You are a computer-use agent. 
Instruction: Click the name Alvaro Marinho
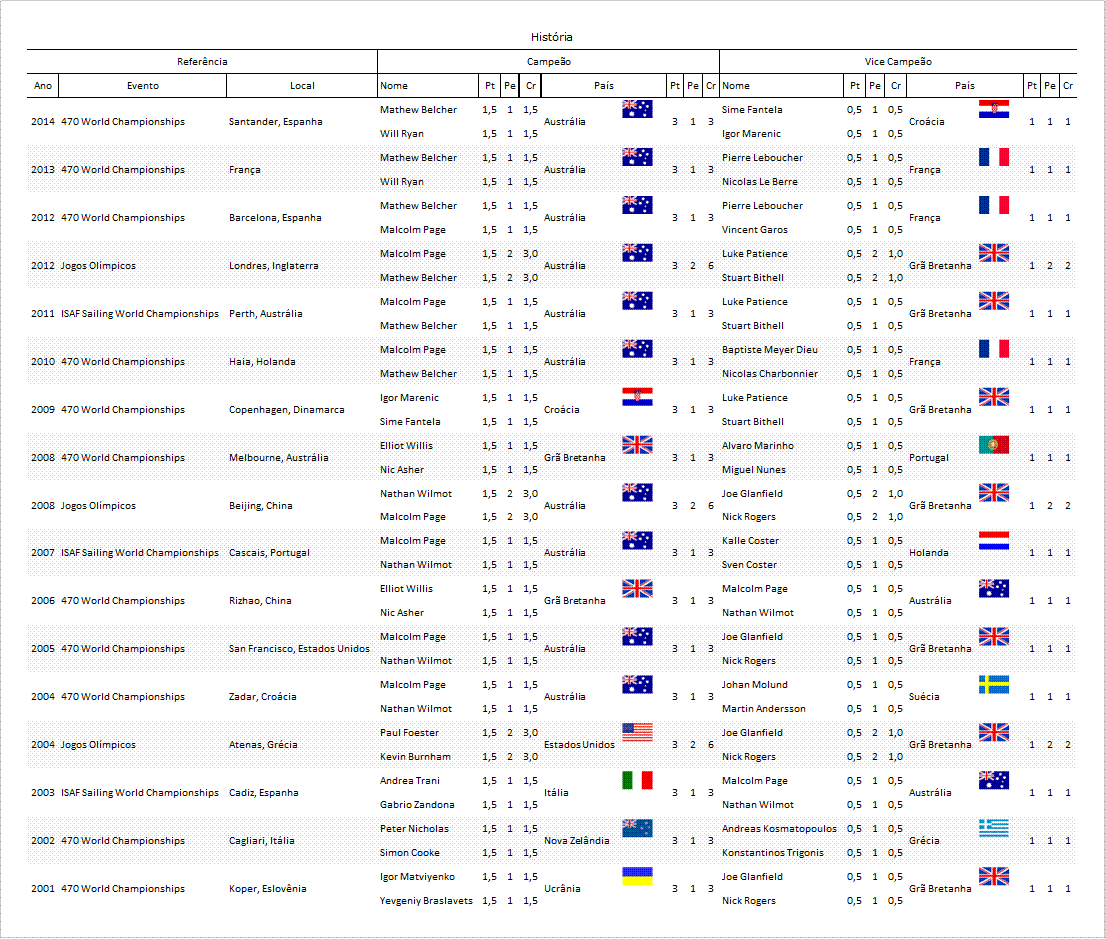click(758, 446)
